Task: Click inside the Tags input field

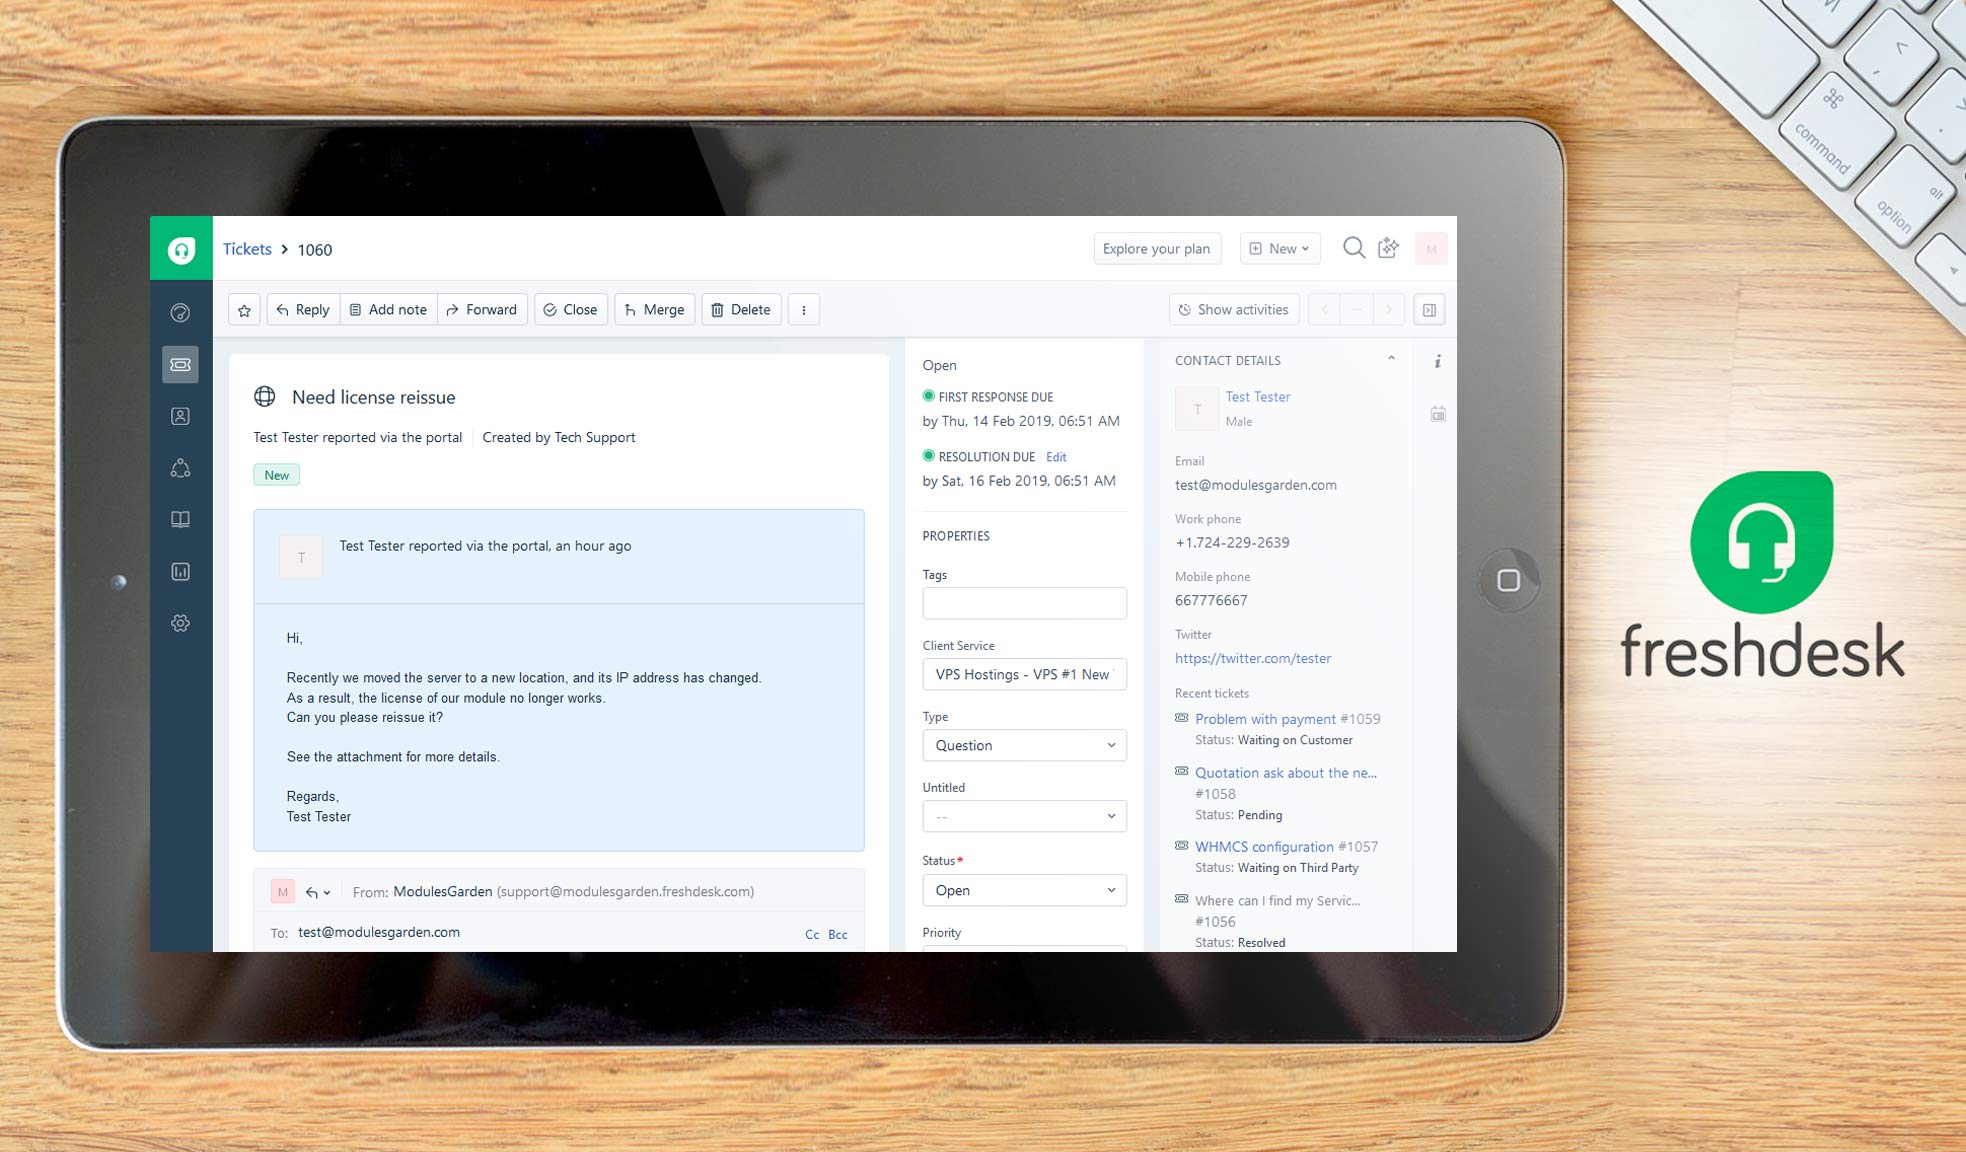Action: [1024, 602]
